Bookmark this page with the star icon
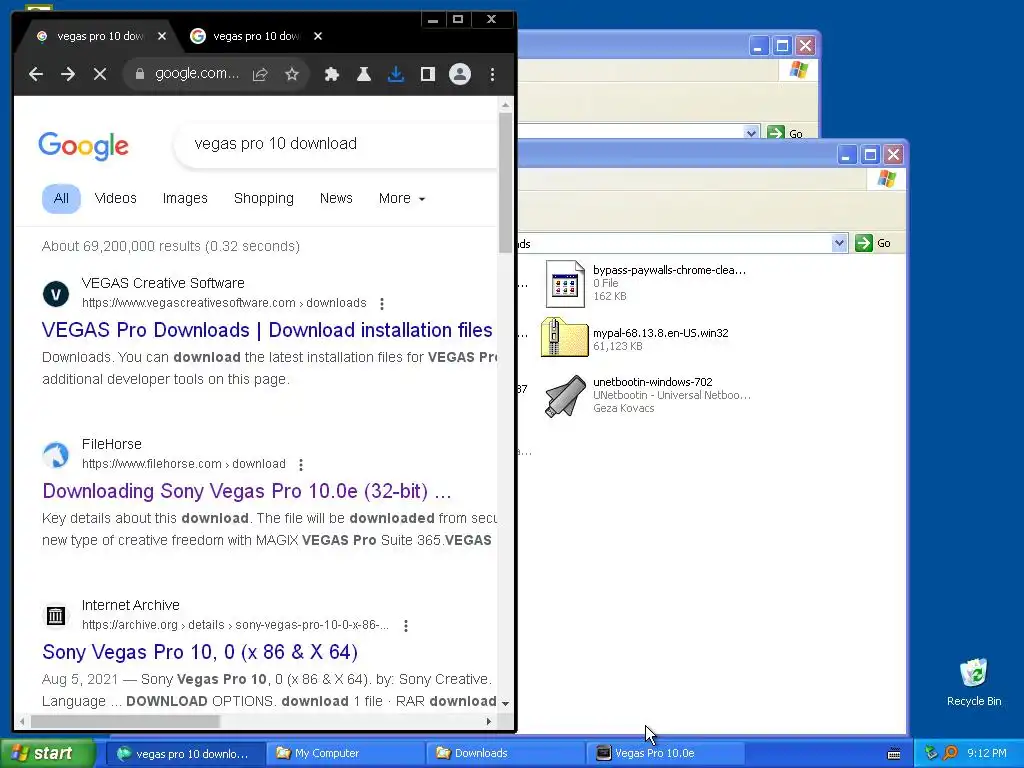 pos(292,74)
